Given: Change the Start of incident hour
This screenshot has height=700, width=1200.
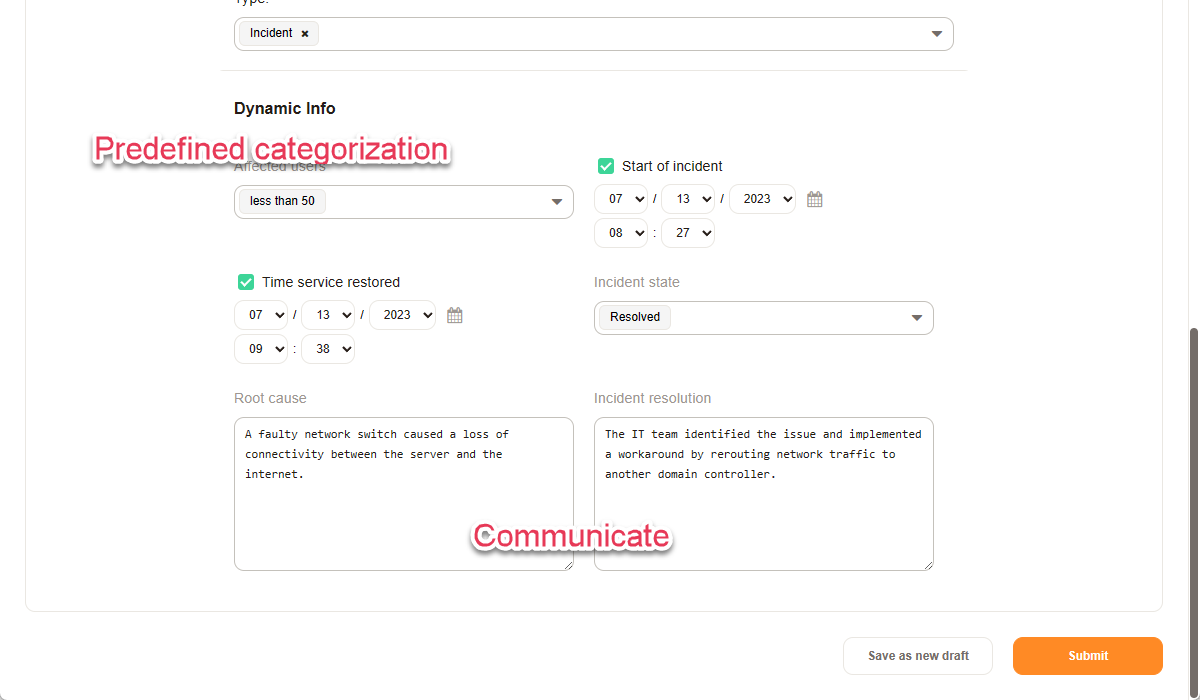Looking at the screenshot, I should pyautogui.click(x=621, y=233).
